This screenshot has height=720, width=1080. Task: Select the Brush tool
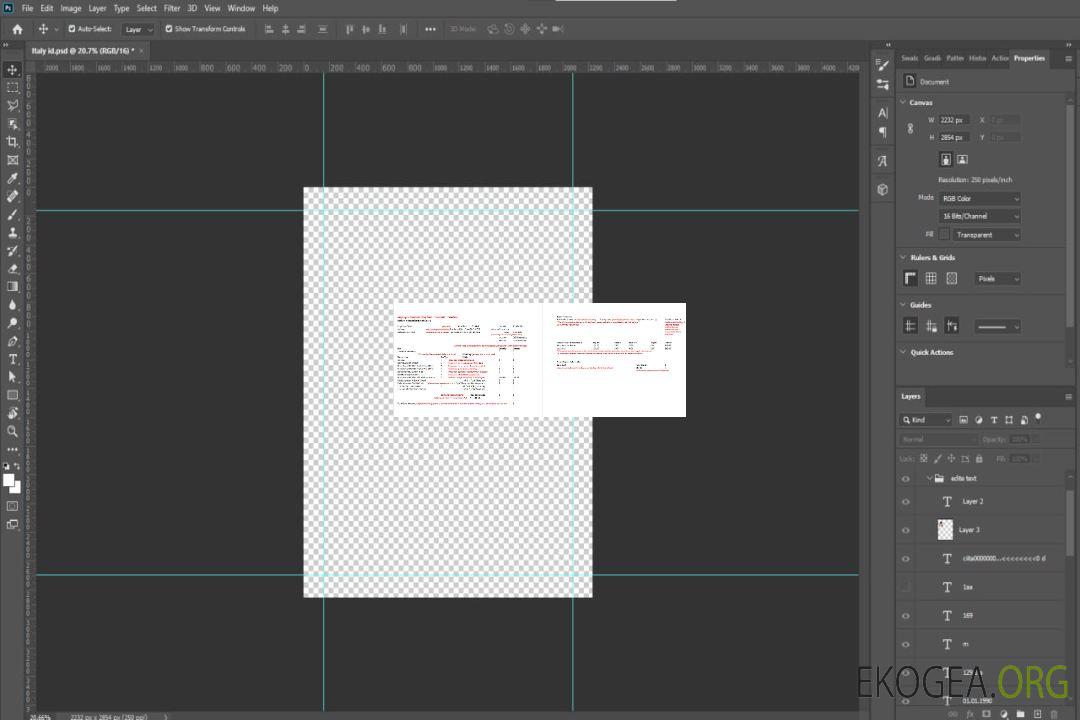[x=13, y=214]
